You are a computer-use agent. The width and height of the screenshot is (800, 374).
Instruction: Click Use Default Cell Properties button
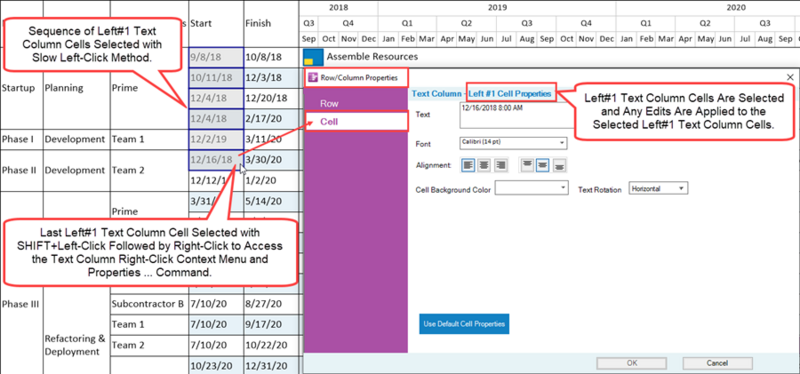click(x=464, y=324)
